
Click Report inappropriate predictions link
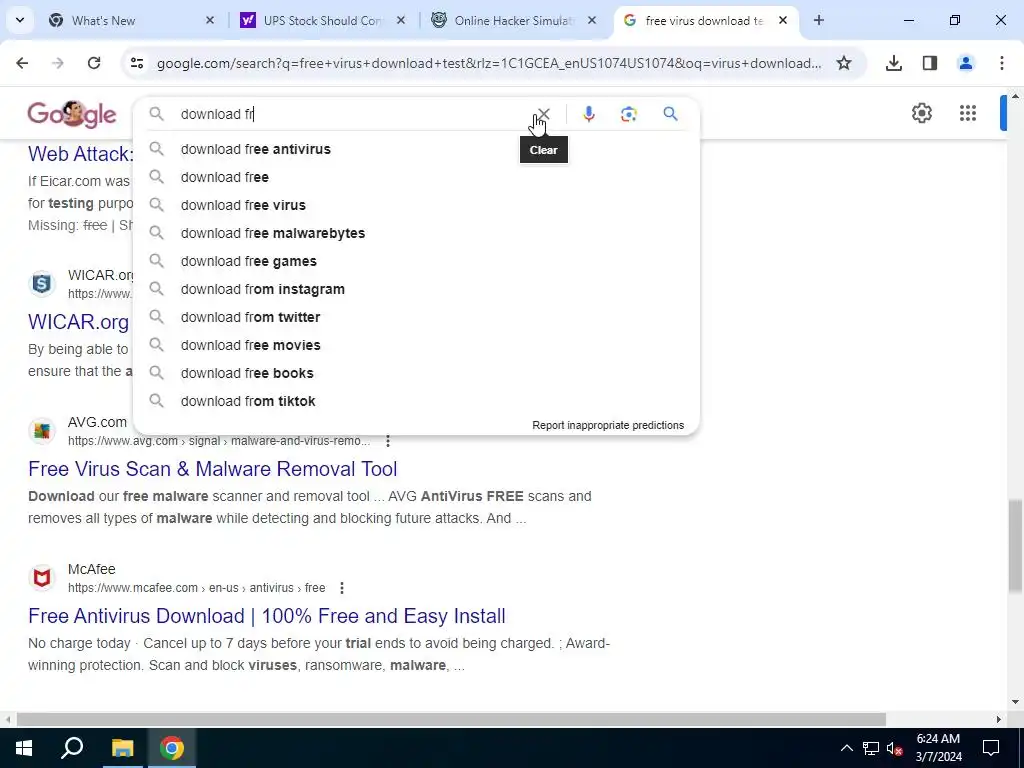pos(608,425)
